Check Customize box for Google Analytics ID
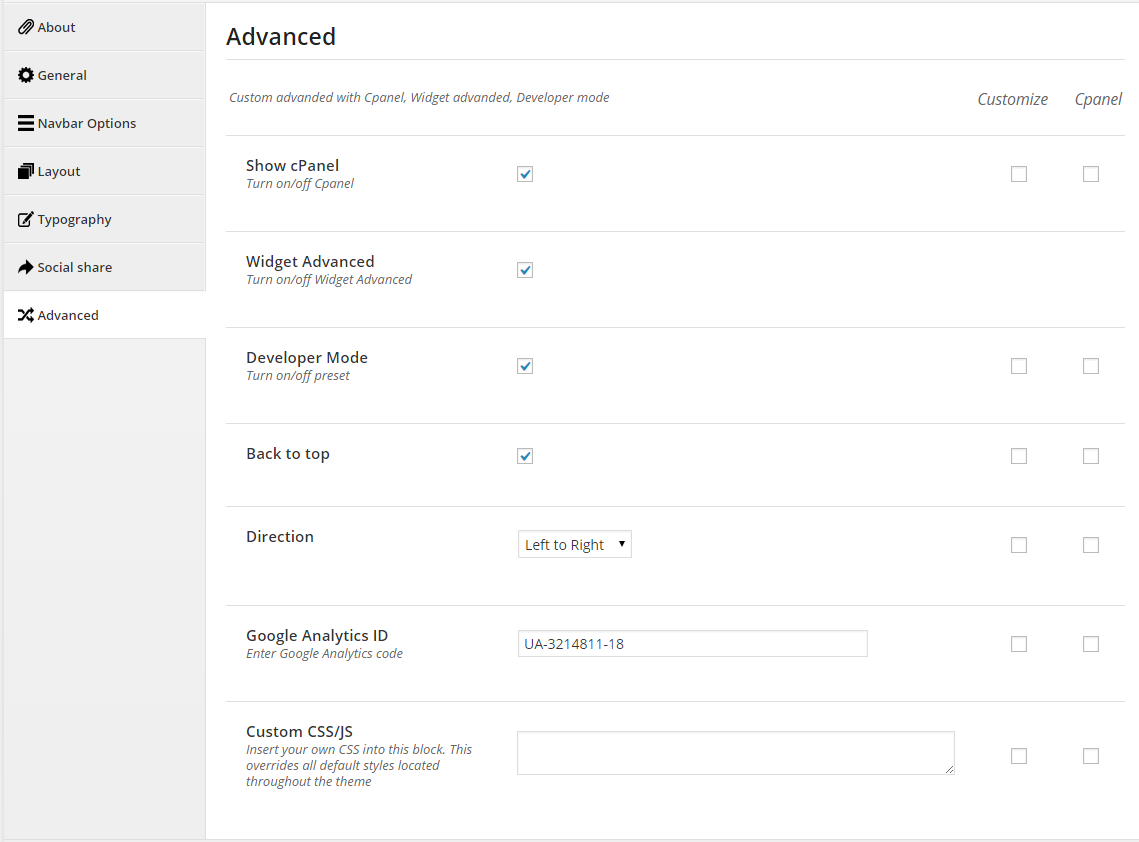 tap(1018, 644)
